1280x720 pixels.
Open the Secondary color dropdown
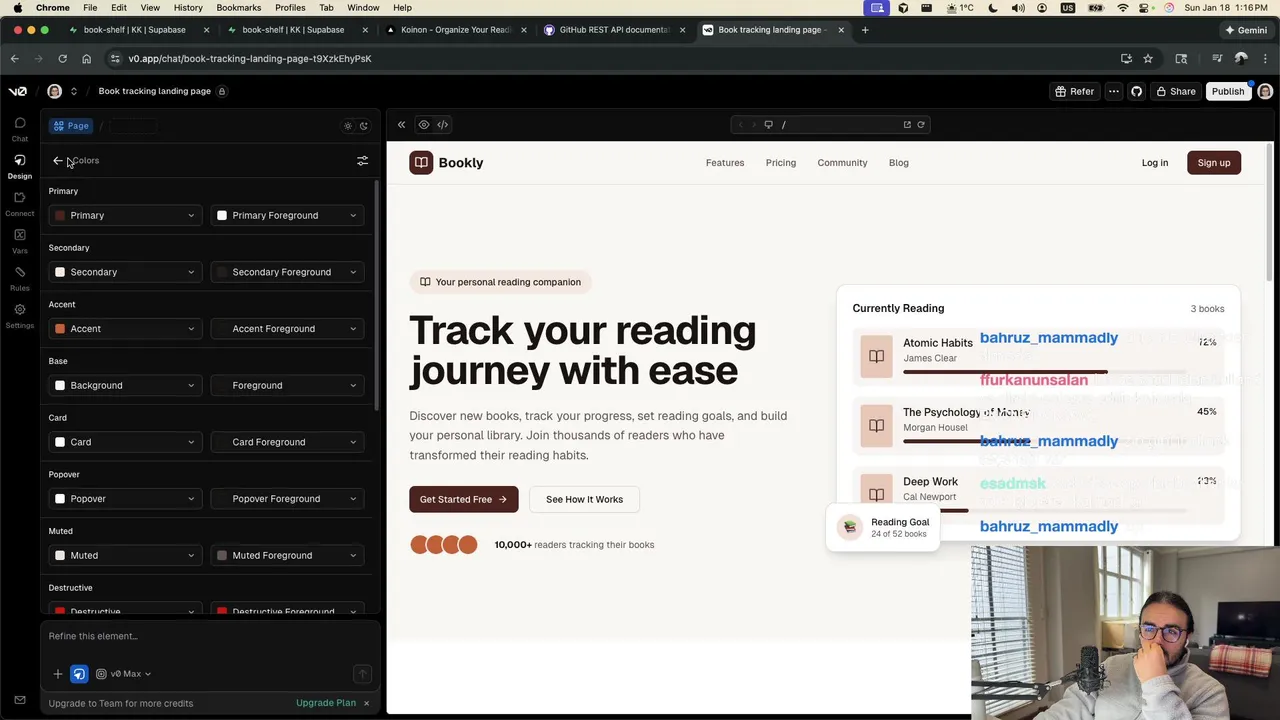point(125,272)
